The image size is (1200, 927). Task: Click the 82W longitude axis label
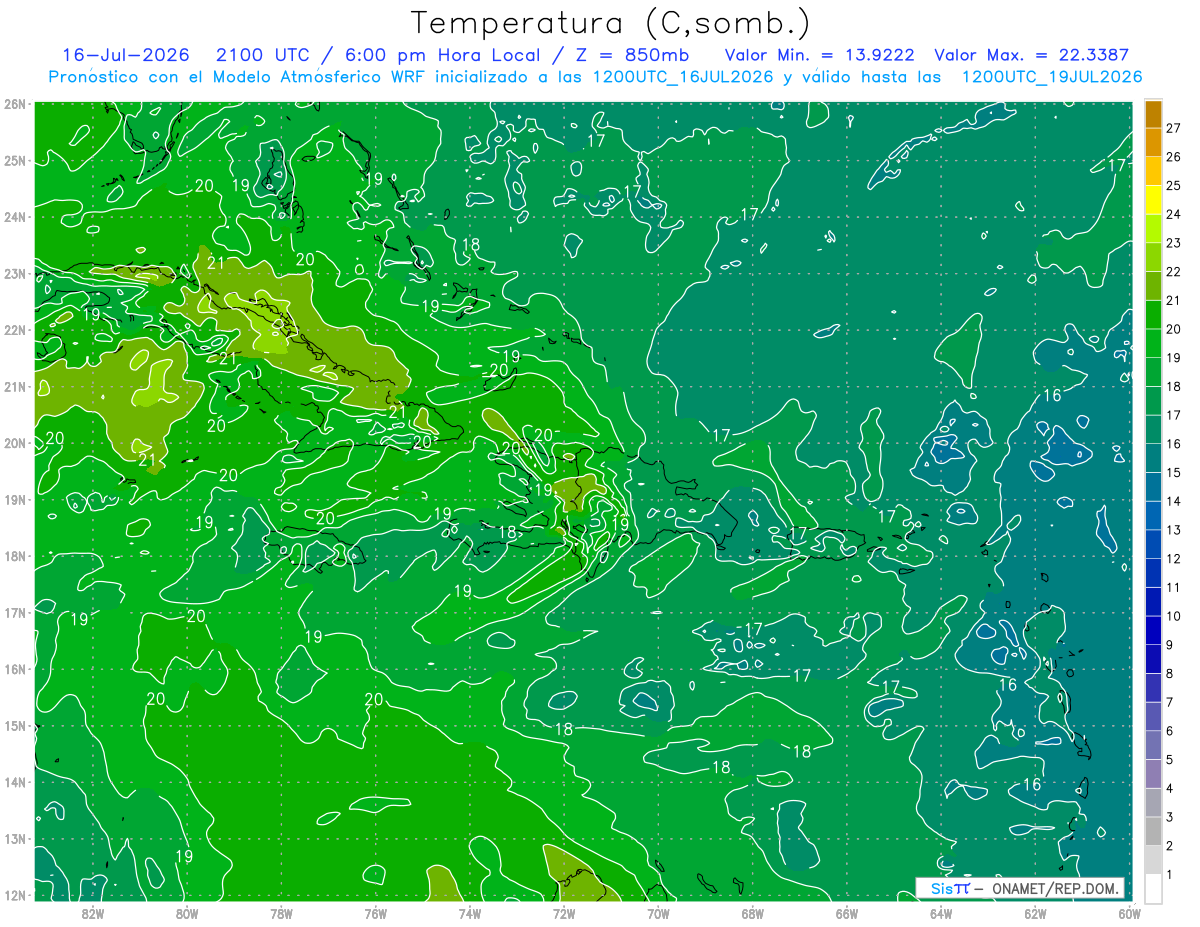tap(92, 913)
